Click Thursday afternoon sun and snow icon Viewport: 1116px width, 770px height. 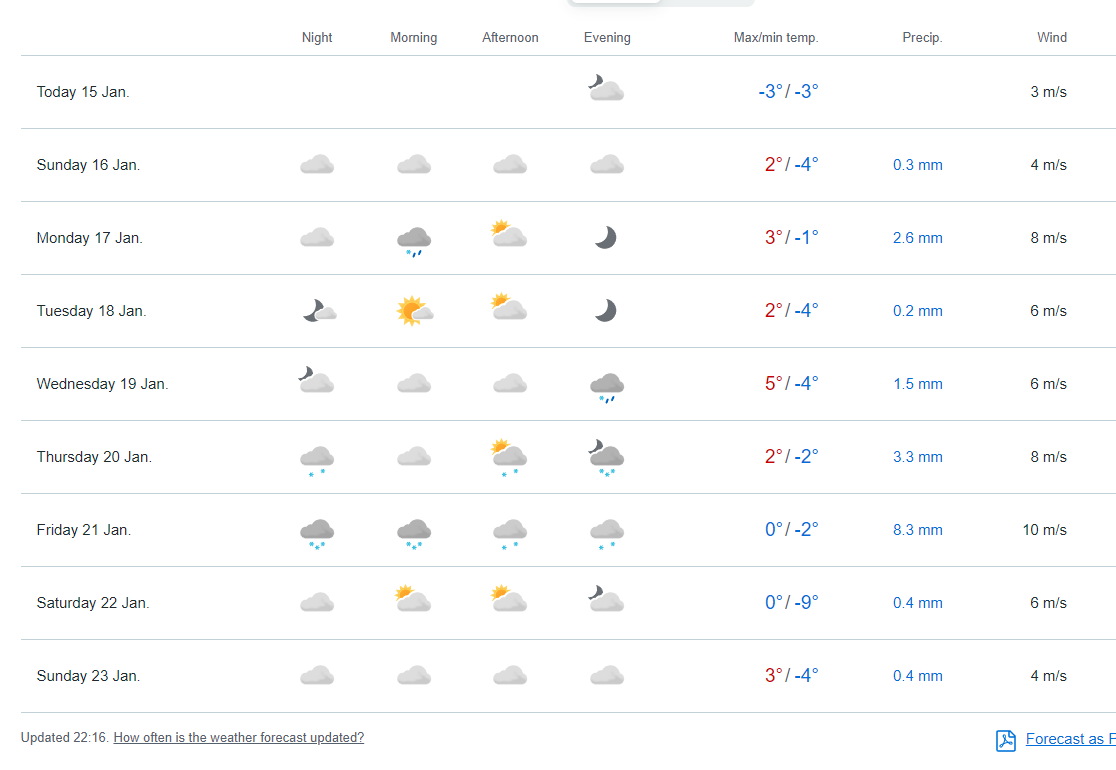coord(509,457)
